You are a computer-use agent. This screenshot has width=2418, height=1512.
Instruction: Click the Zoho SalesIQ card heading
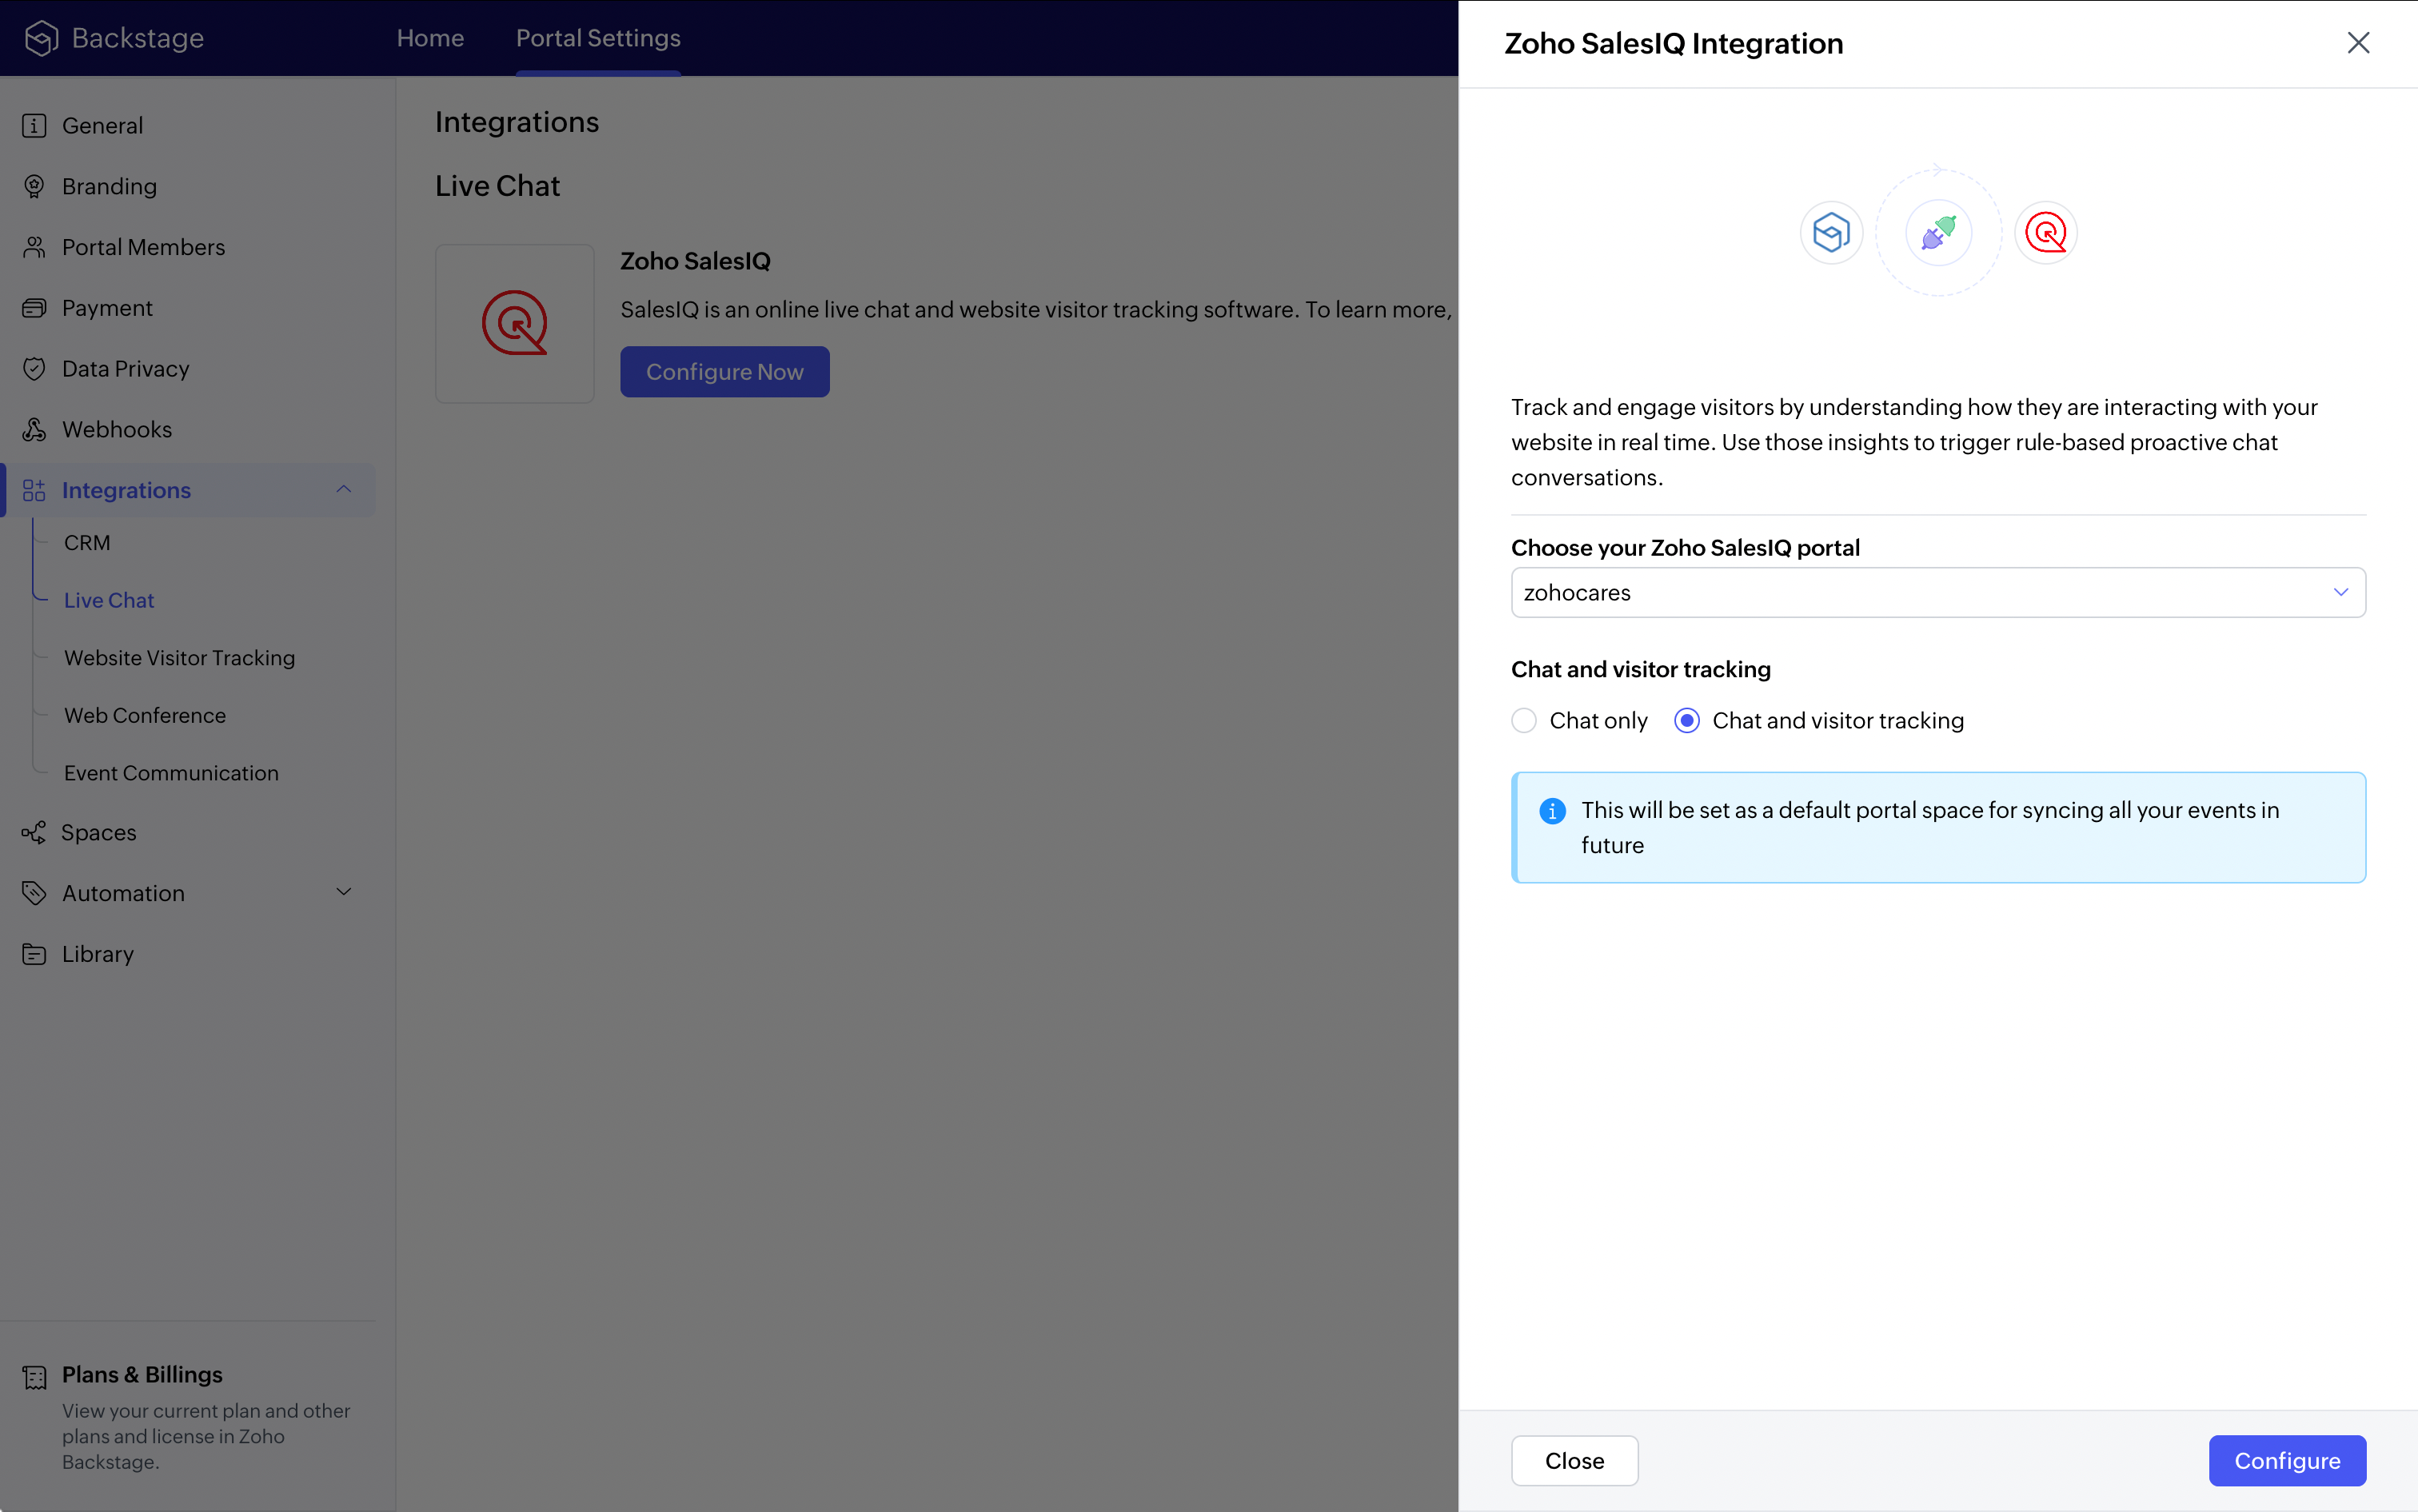[x=695, y=261]
